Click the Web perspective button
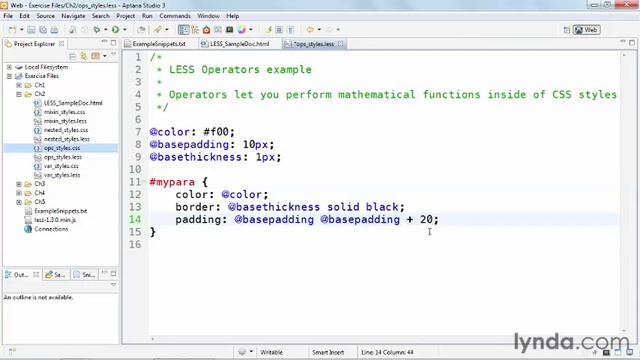 click(x=587, y=30)
